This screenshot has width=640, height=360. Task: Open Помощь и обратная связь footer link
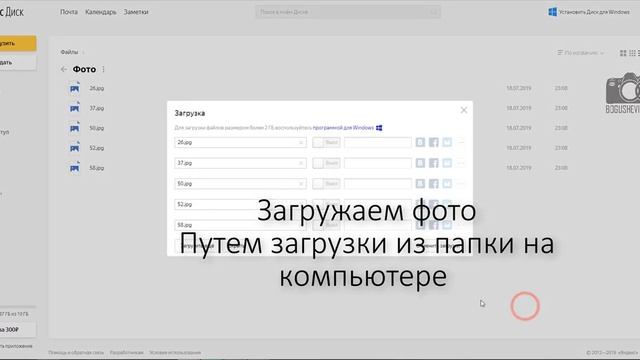pos(76,352)
